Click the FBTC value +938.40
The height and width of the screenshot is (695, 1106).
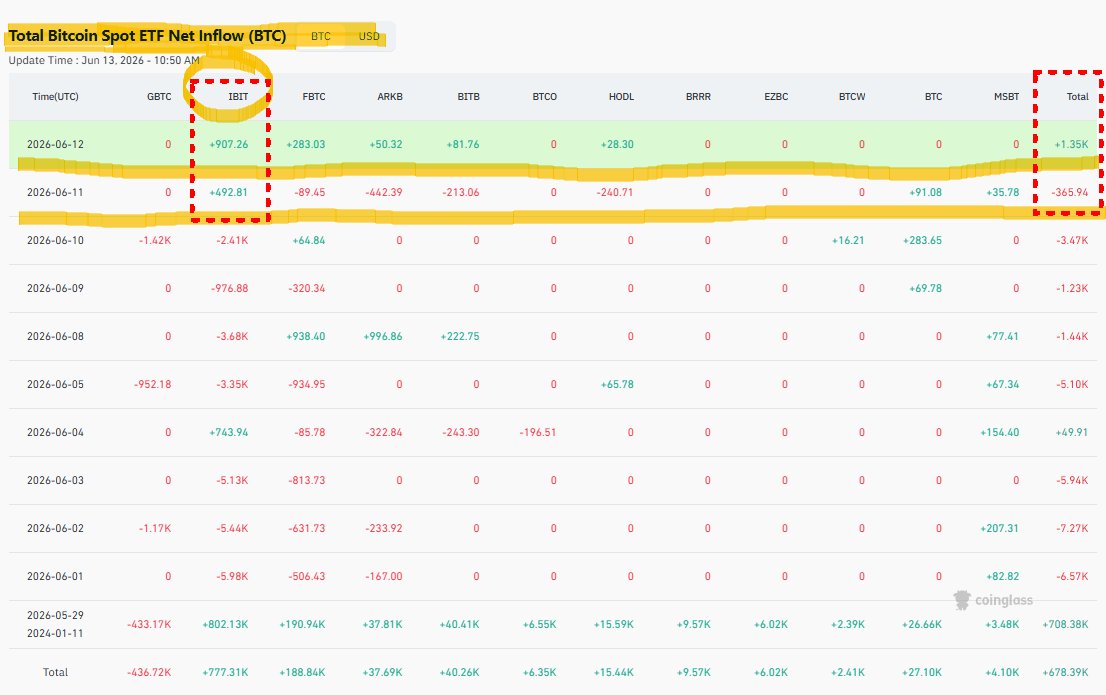305,337
